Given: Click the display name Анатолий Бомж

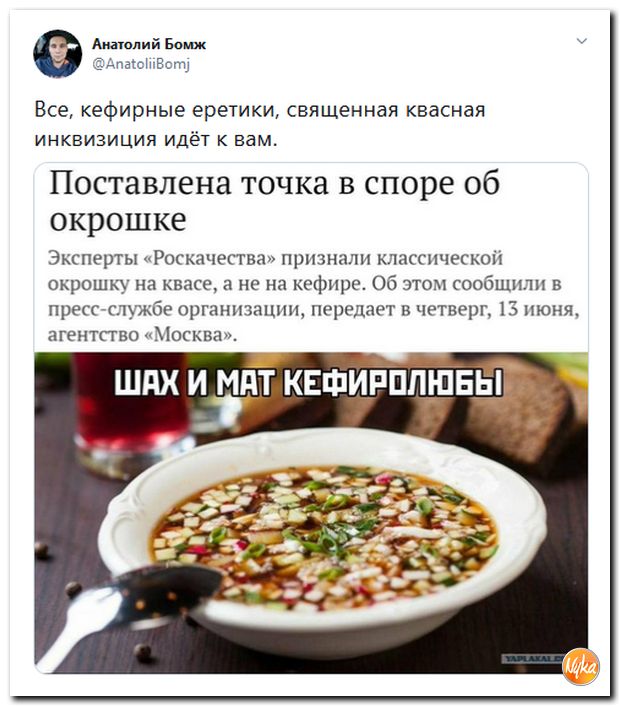Looking at the screenshot, I should (149, 44).
